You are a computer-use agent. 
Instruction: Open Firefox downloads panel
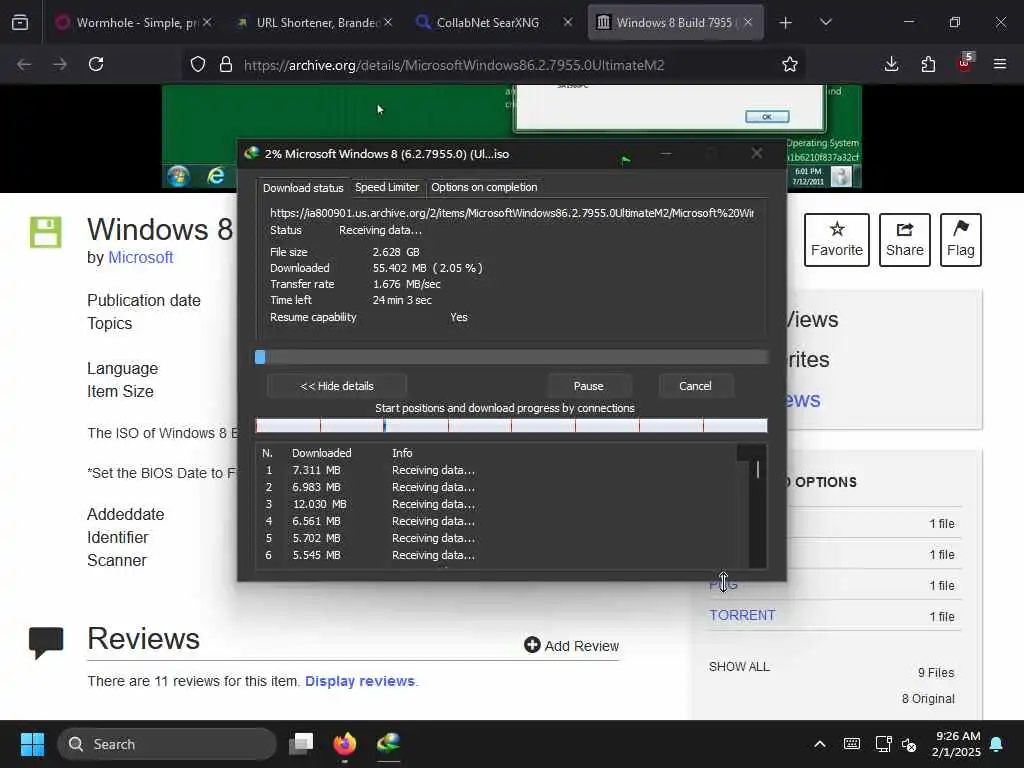[891, 64]
